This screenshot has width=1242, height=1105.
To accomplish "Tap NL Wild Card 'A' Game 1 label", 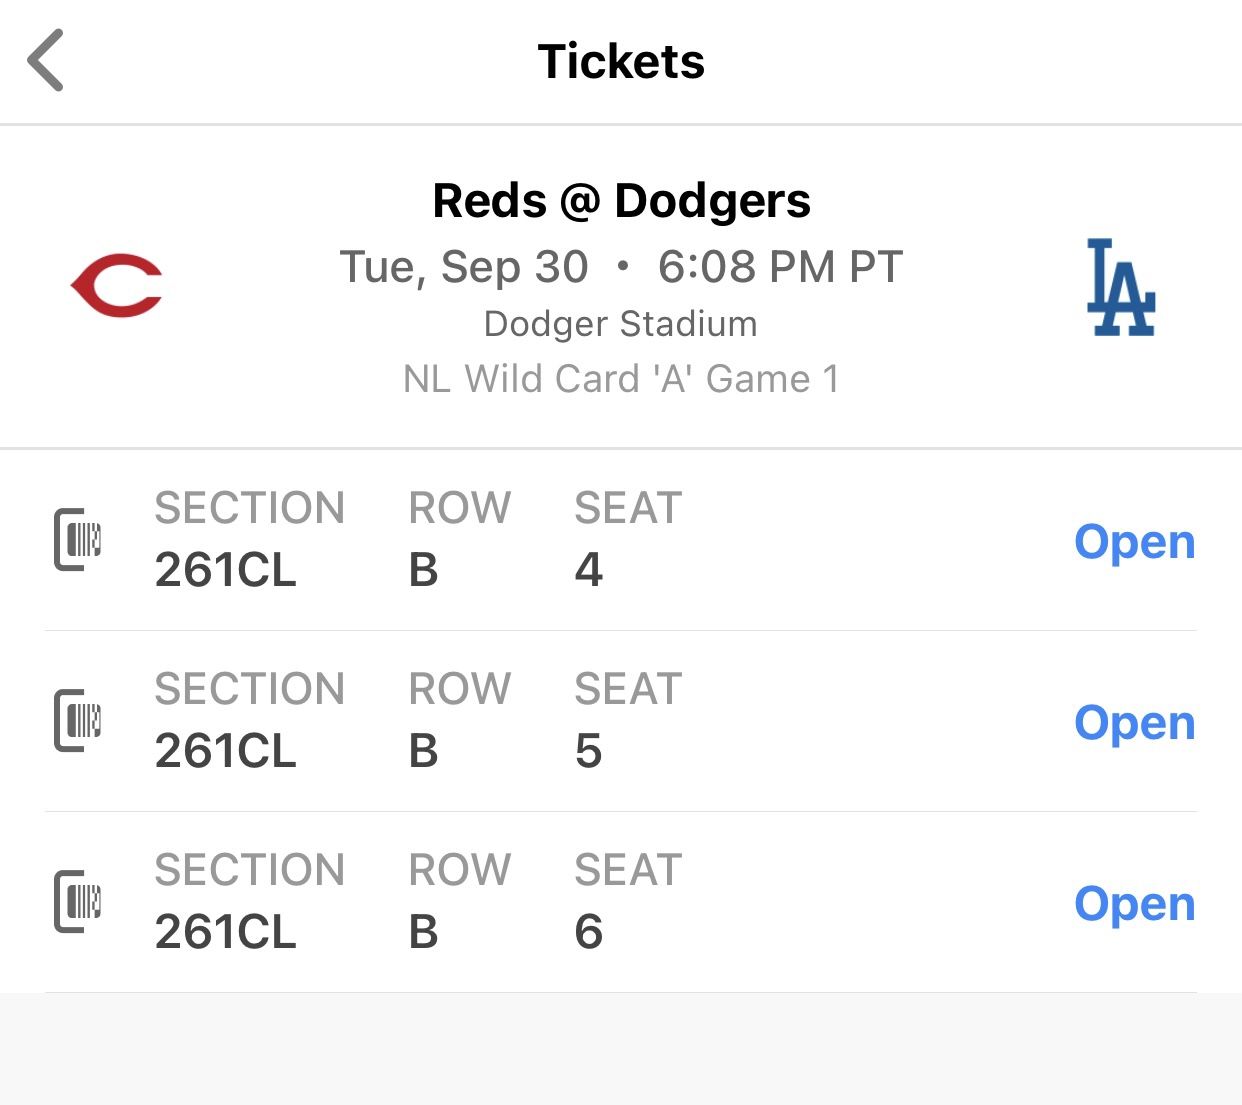I will click(621, 380).
